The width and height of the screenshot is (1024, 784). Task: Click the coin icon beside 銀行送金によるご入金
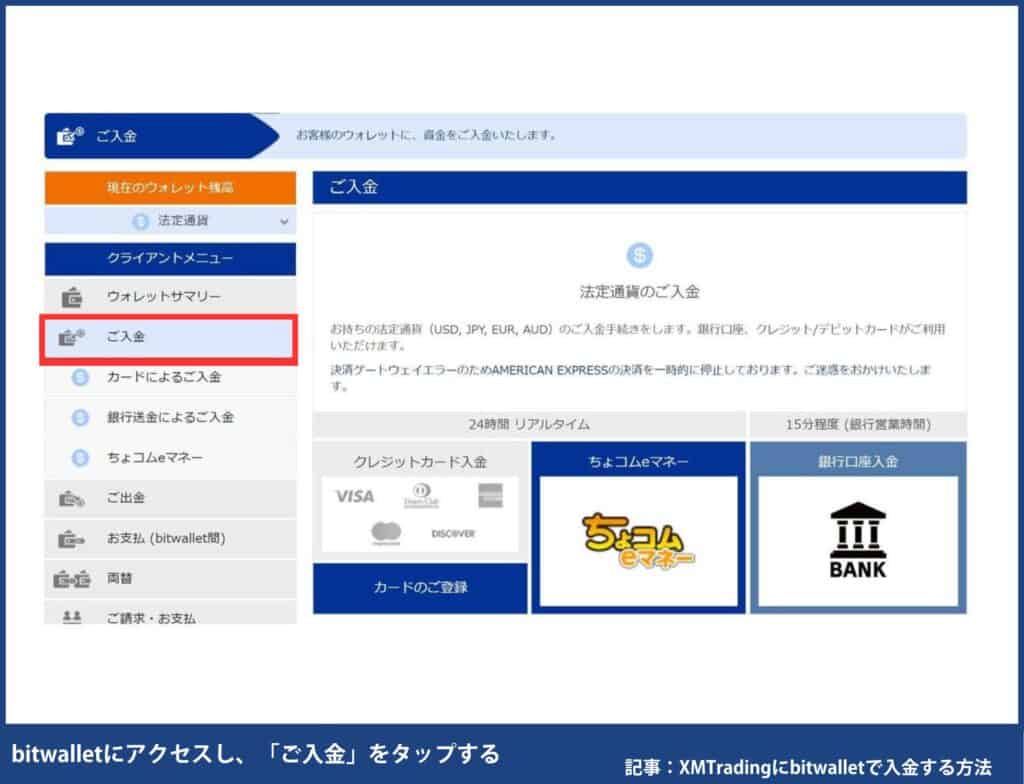point(80,417)
